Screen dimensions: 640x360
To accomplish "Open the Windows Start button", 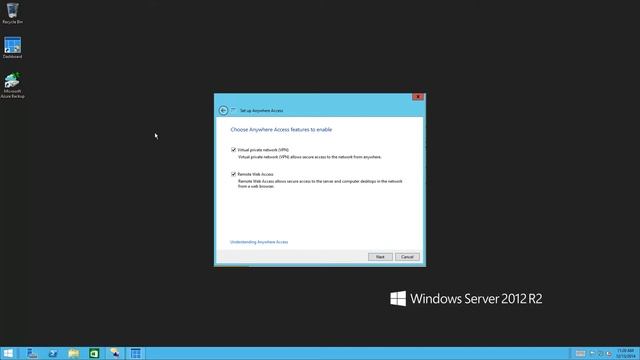I will point(8,353).
